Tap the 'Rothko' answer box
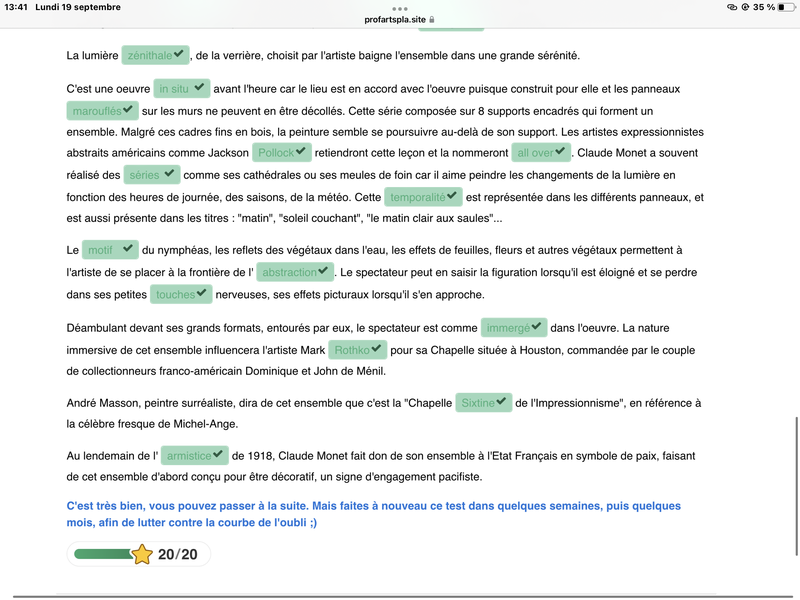Viewport: 800px width, 600px height. (x=358, y=350)
